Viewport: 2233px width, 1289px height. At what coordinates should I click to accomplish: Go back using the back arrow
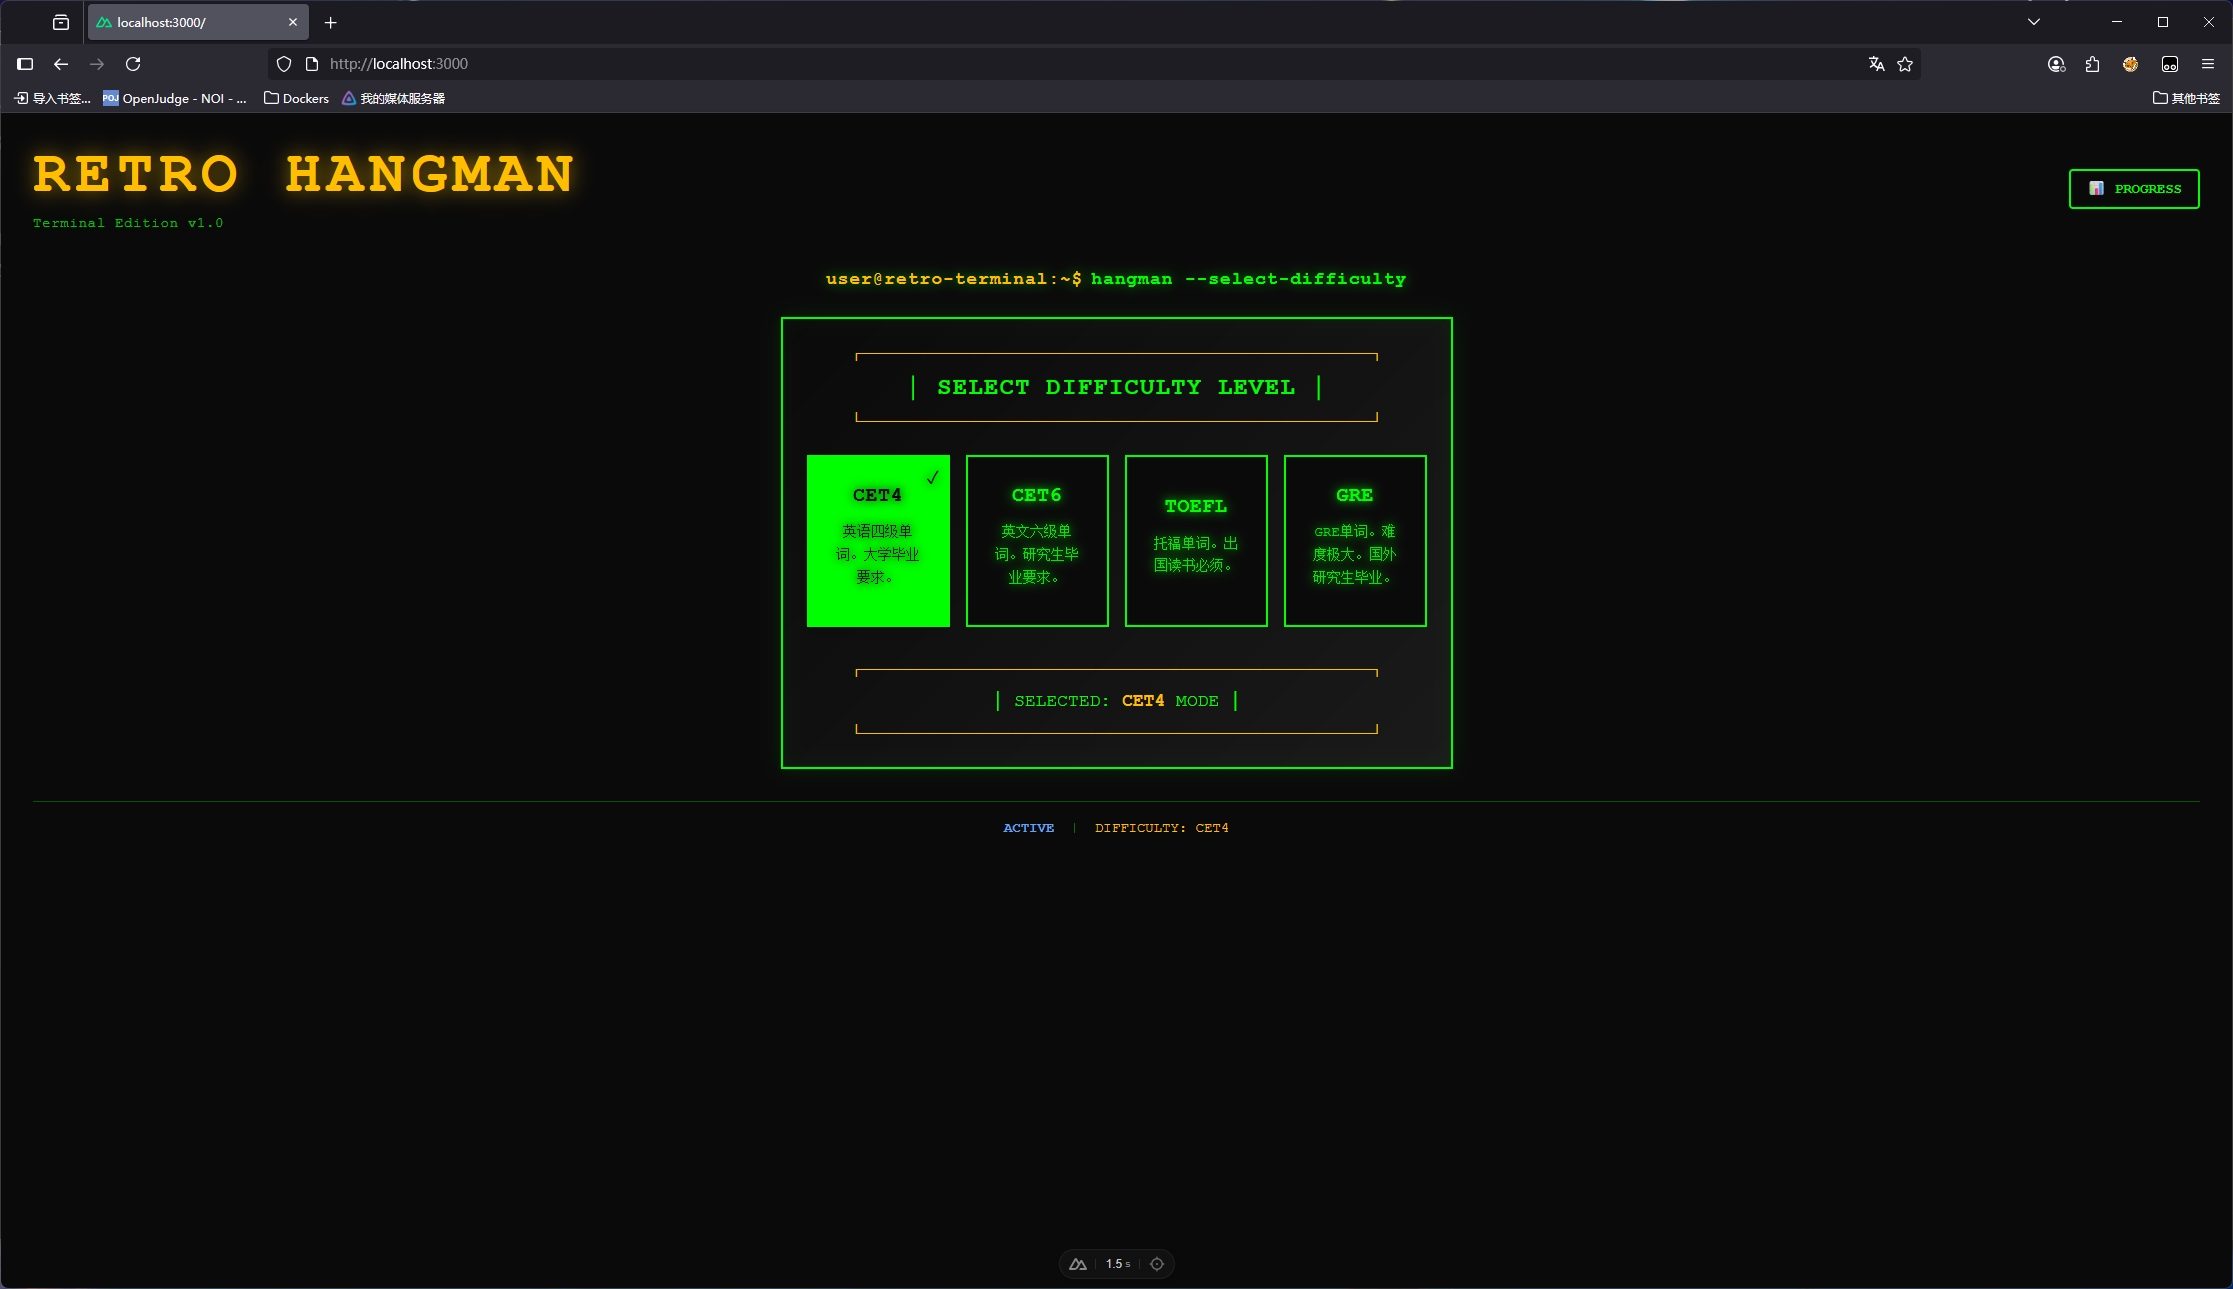61,64
